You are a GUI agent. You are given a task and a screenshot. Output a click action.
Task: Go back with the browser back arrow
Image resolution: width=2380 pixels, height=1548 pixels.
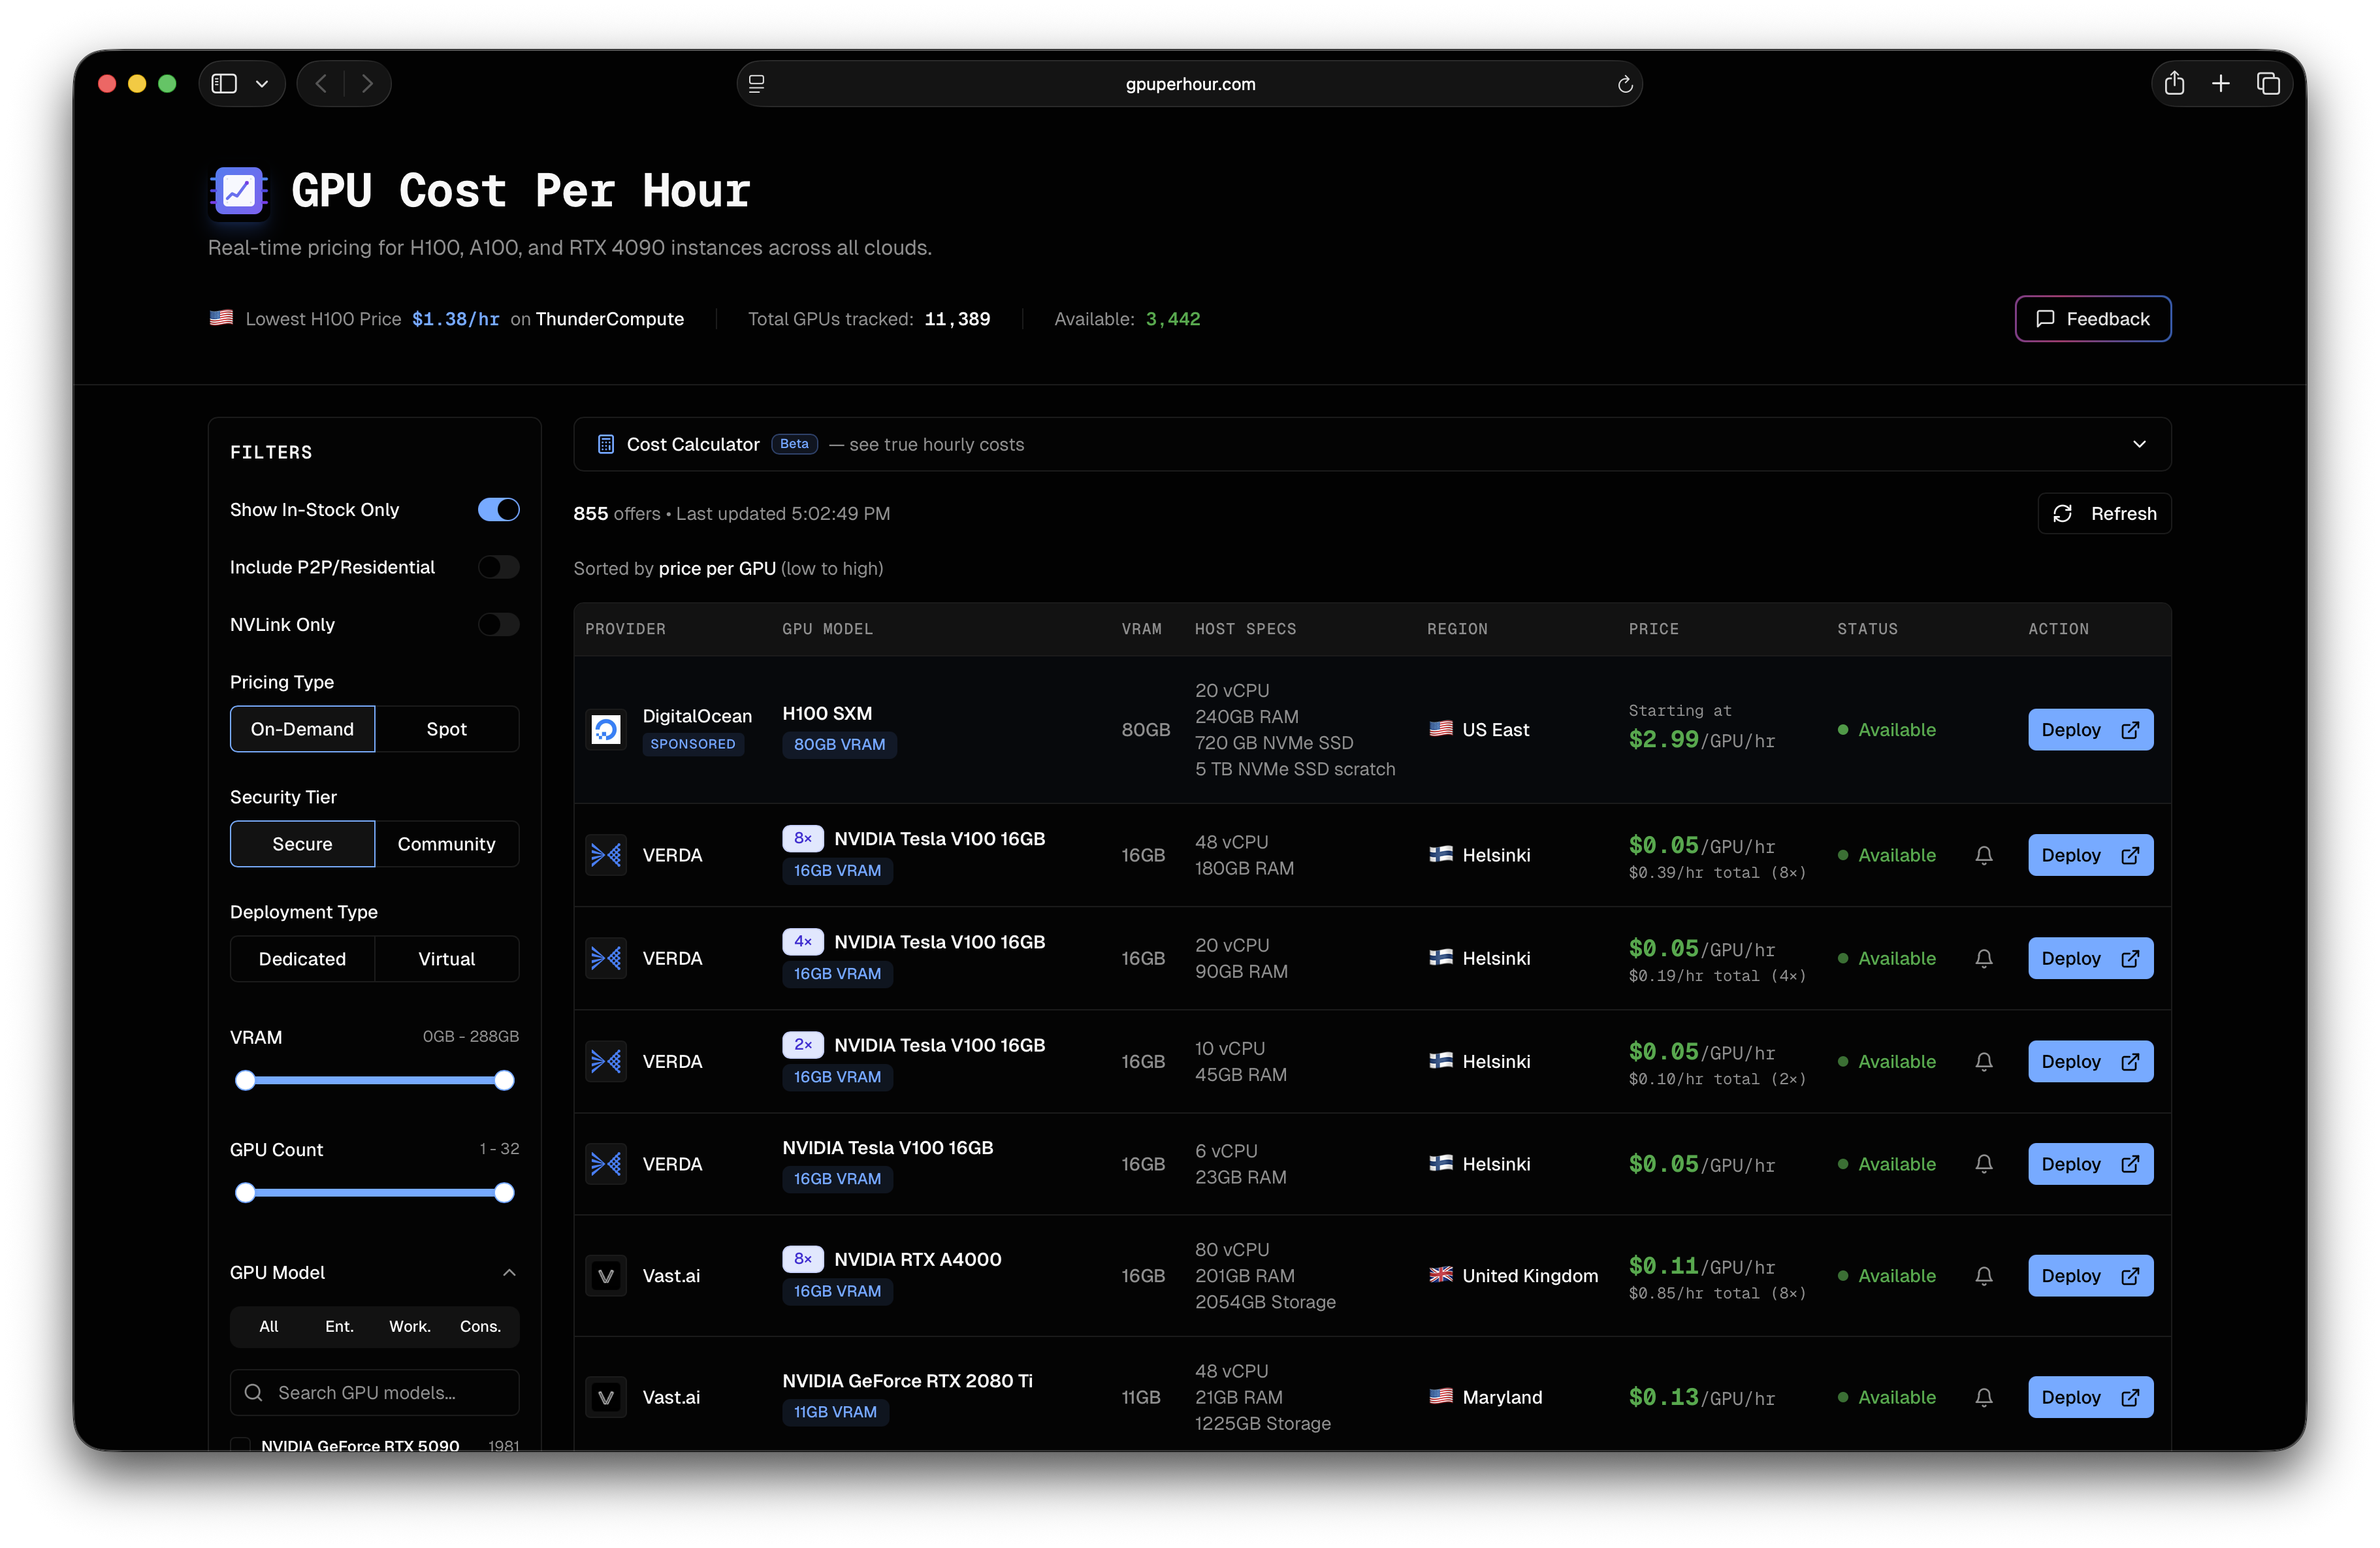pyautogui.click(x=321, y=84)
